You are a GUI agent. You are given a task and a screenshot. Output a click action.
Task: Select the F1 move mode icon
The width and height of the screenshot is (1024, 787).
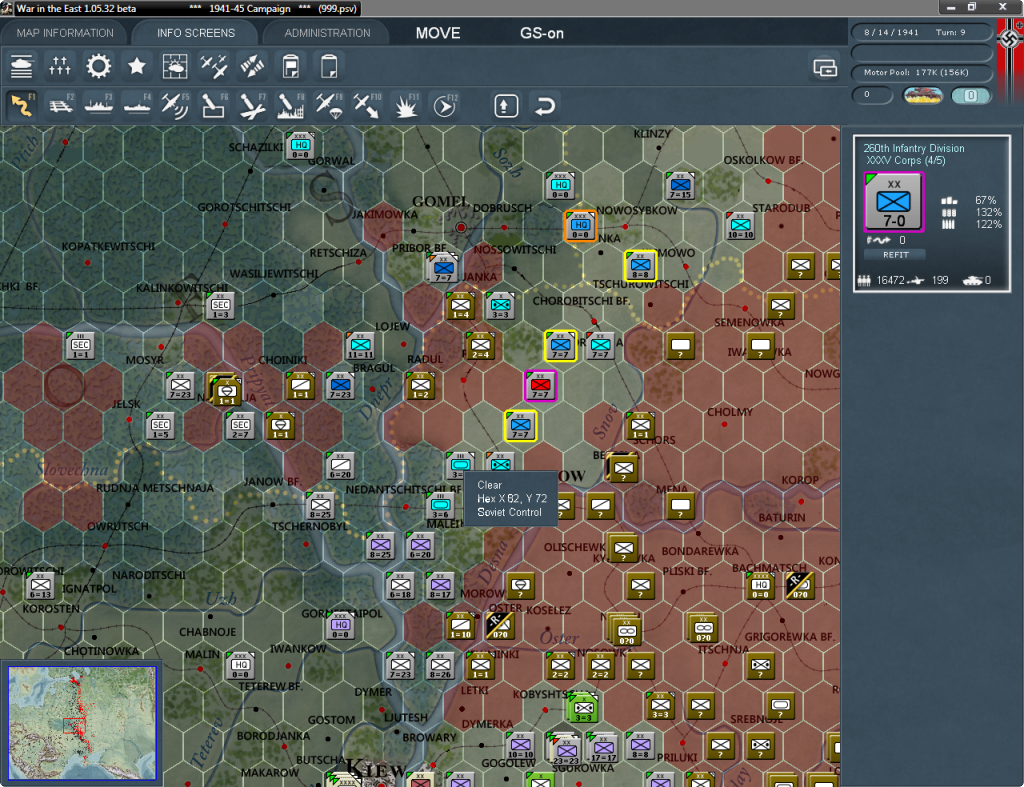point(22,106)
